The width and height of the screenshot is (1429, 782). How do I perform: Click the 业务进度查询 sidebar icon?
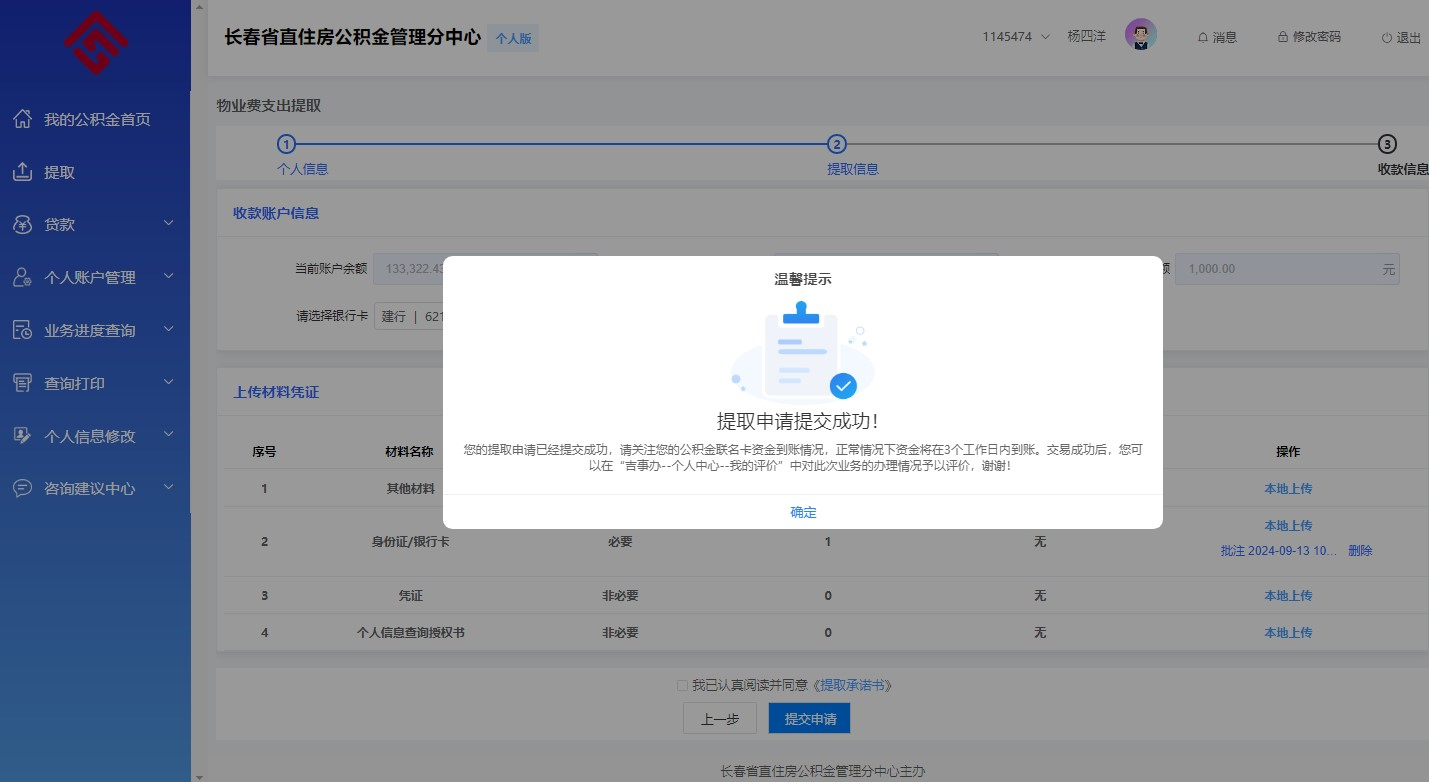[23, 331]
